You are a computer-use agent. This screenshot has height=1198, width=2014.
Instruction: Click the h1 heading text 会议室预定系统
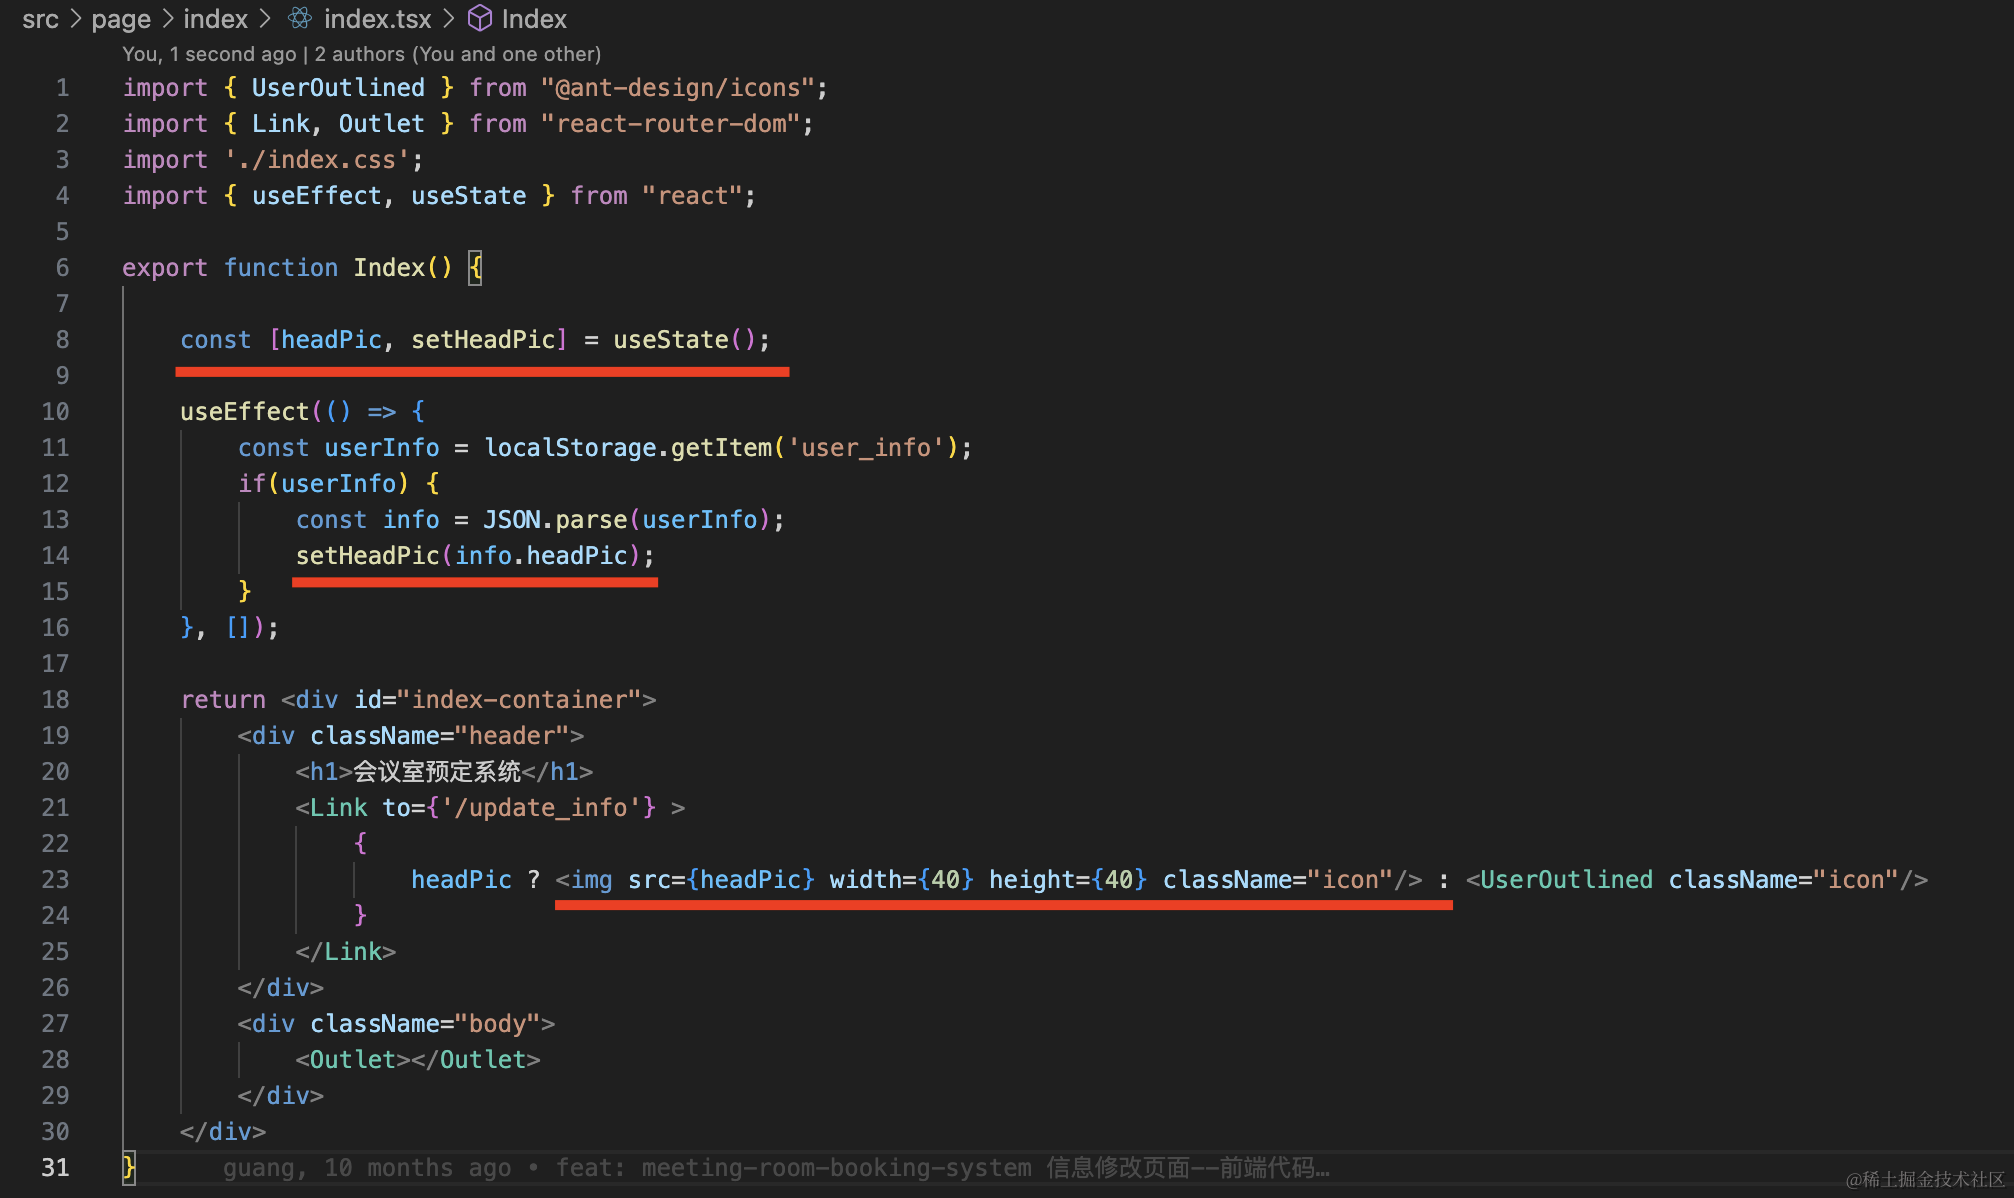click(x=437, y=772)
